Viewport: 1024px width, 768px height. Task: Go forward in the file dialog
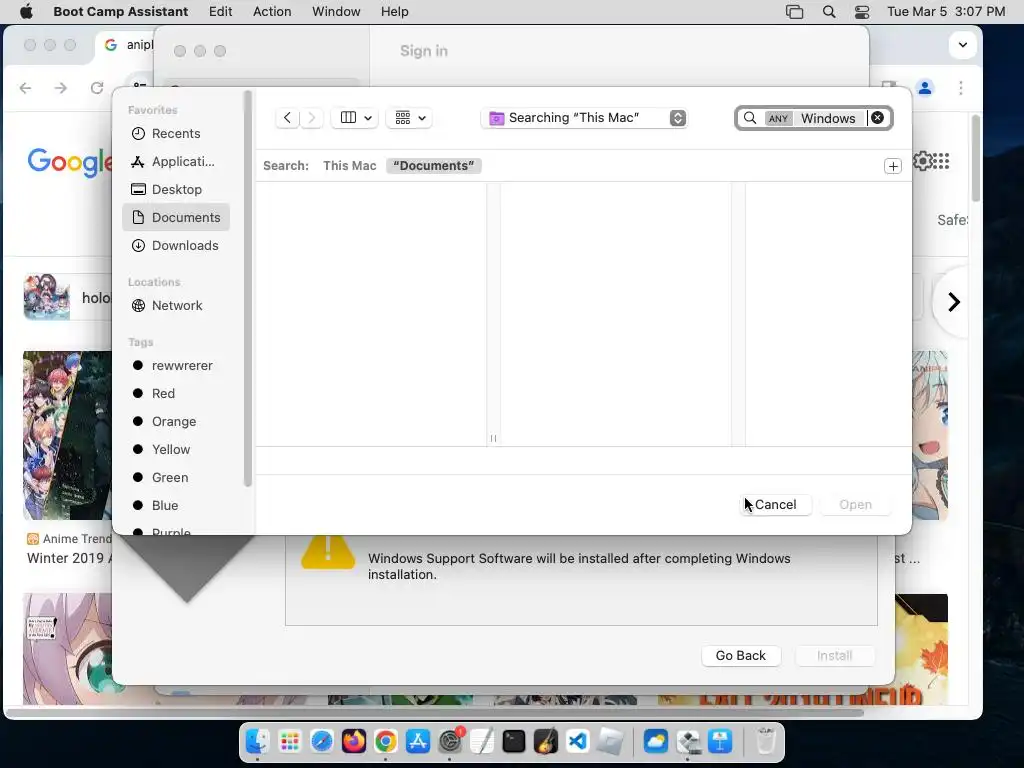coord(312,118)
